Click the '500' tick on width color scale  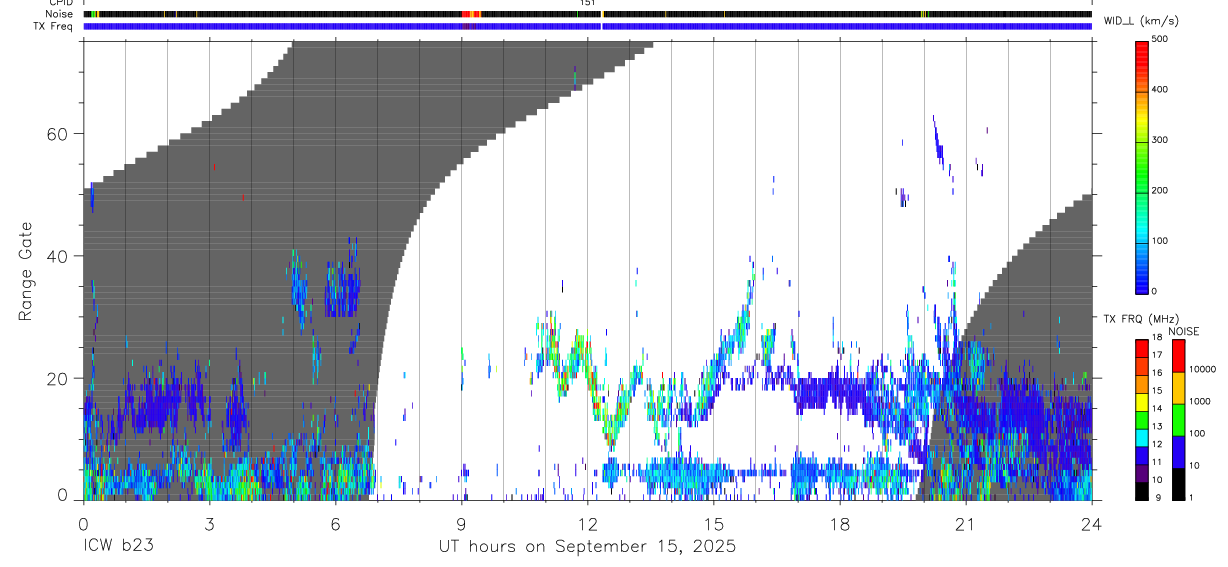(x=1160, y=40)
